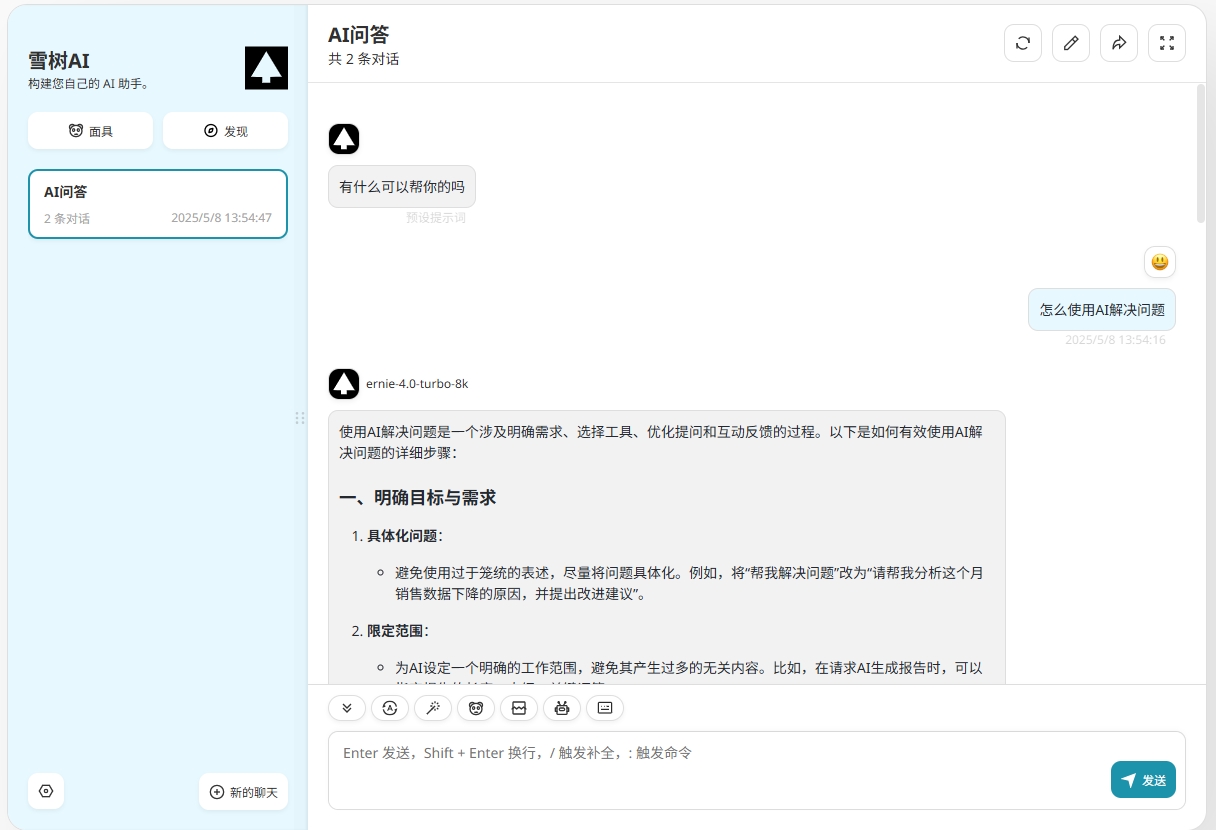Open quick prompts with magic wand icon
This screenshot has height=830, width=1216.
[x=433, y=708]
